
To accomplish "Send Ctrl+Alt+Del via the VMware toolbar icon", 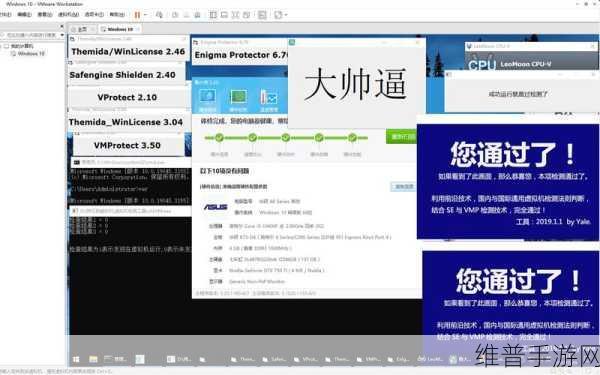I will pyautogui.click(x=159, y=15).
